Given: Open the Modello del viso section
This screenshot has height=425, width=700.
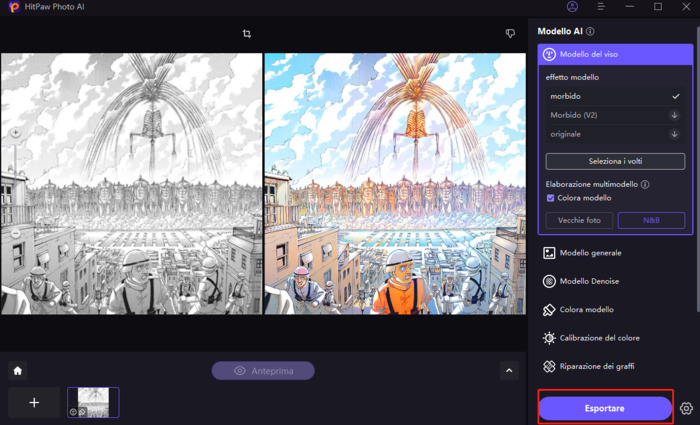Looking at the screenshot, I should pyautogui.click(x=615, y=54).
